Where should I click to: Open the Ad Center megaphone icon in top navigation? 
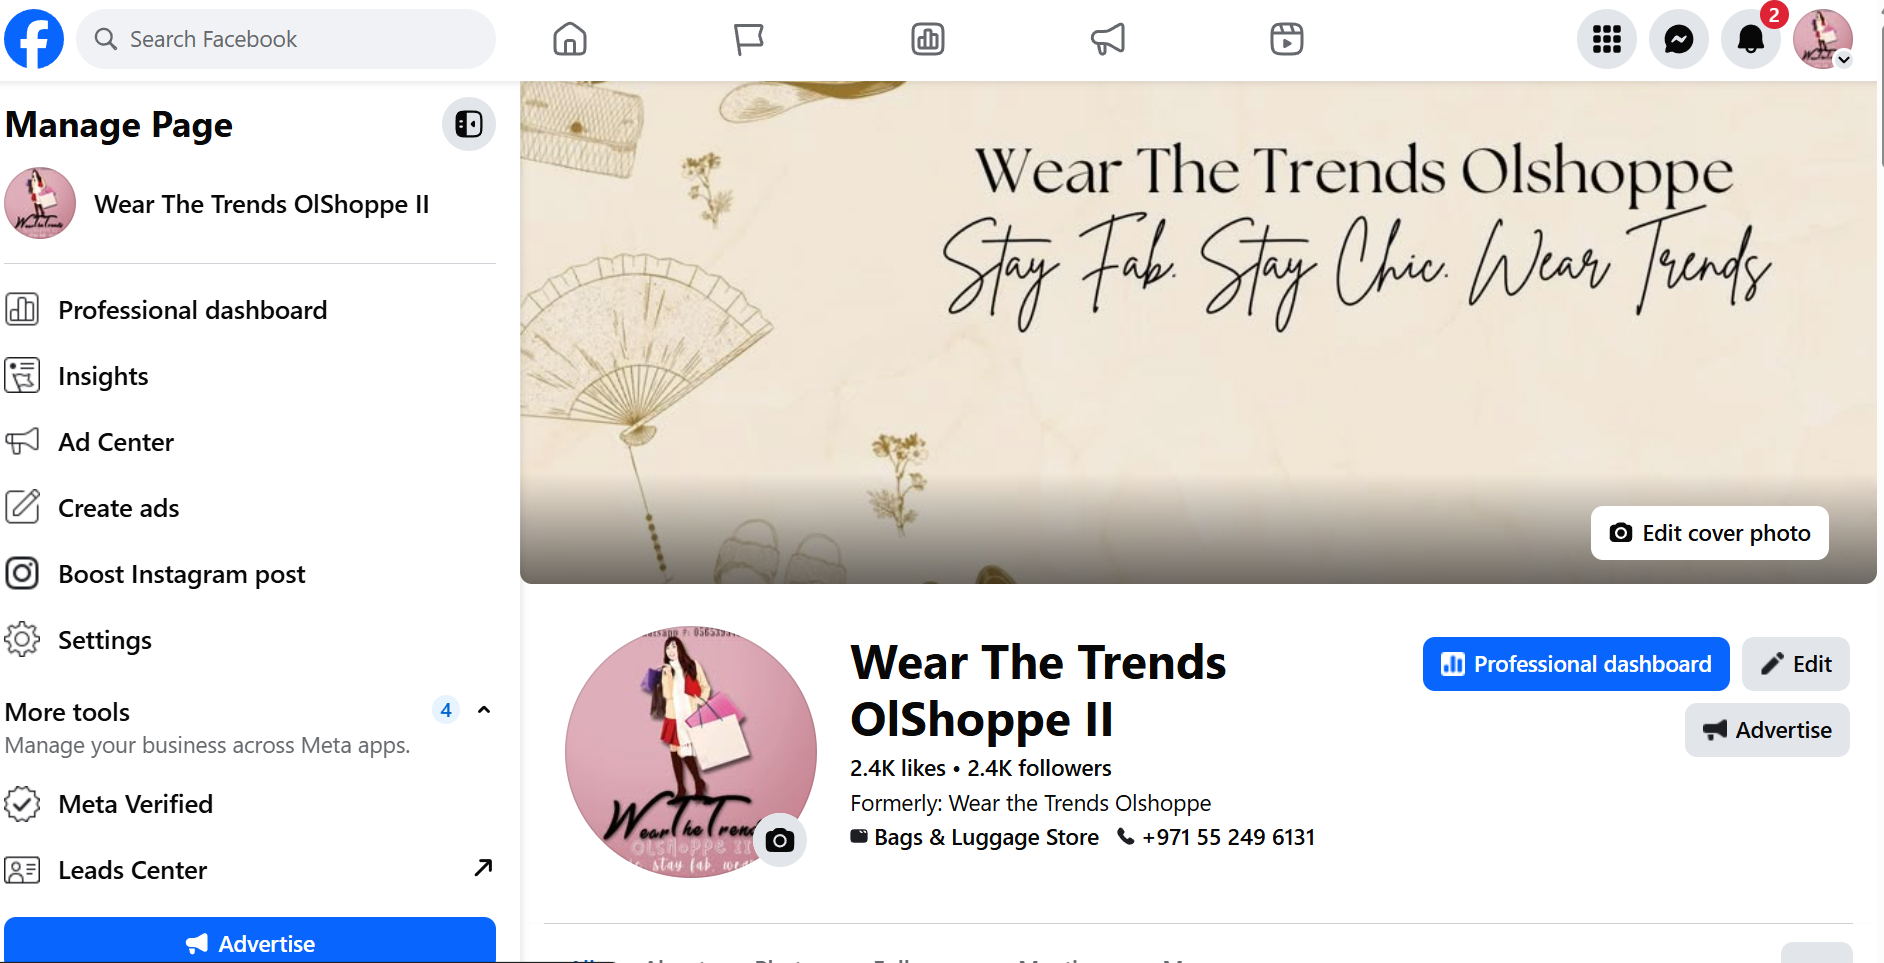[x=1108, y=39]
